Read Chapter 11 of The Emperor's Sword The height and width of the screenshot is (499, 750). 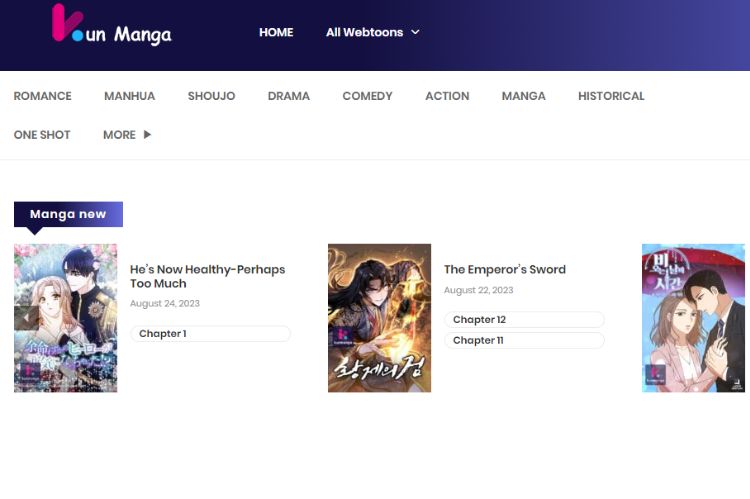pyautogui.click(x=524, y=341)
